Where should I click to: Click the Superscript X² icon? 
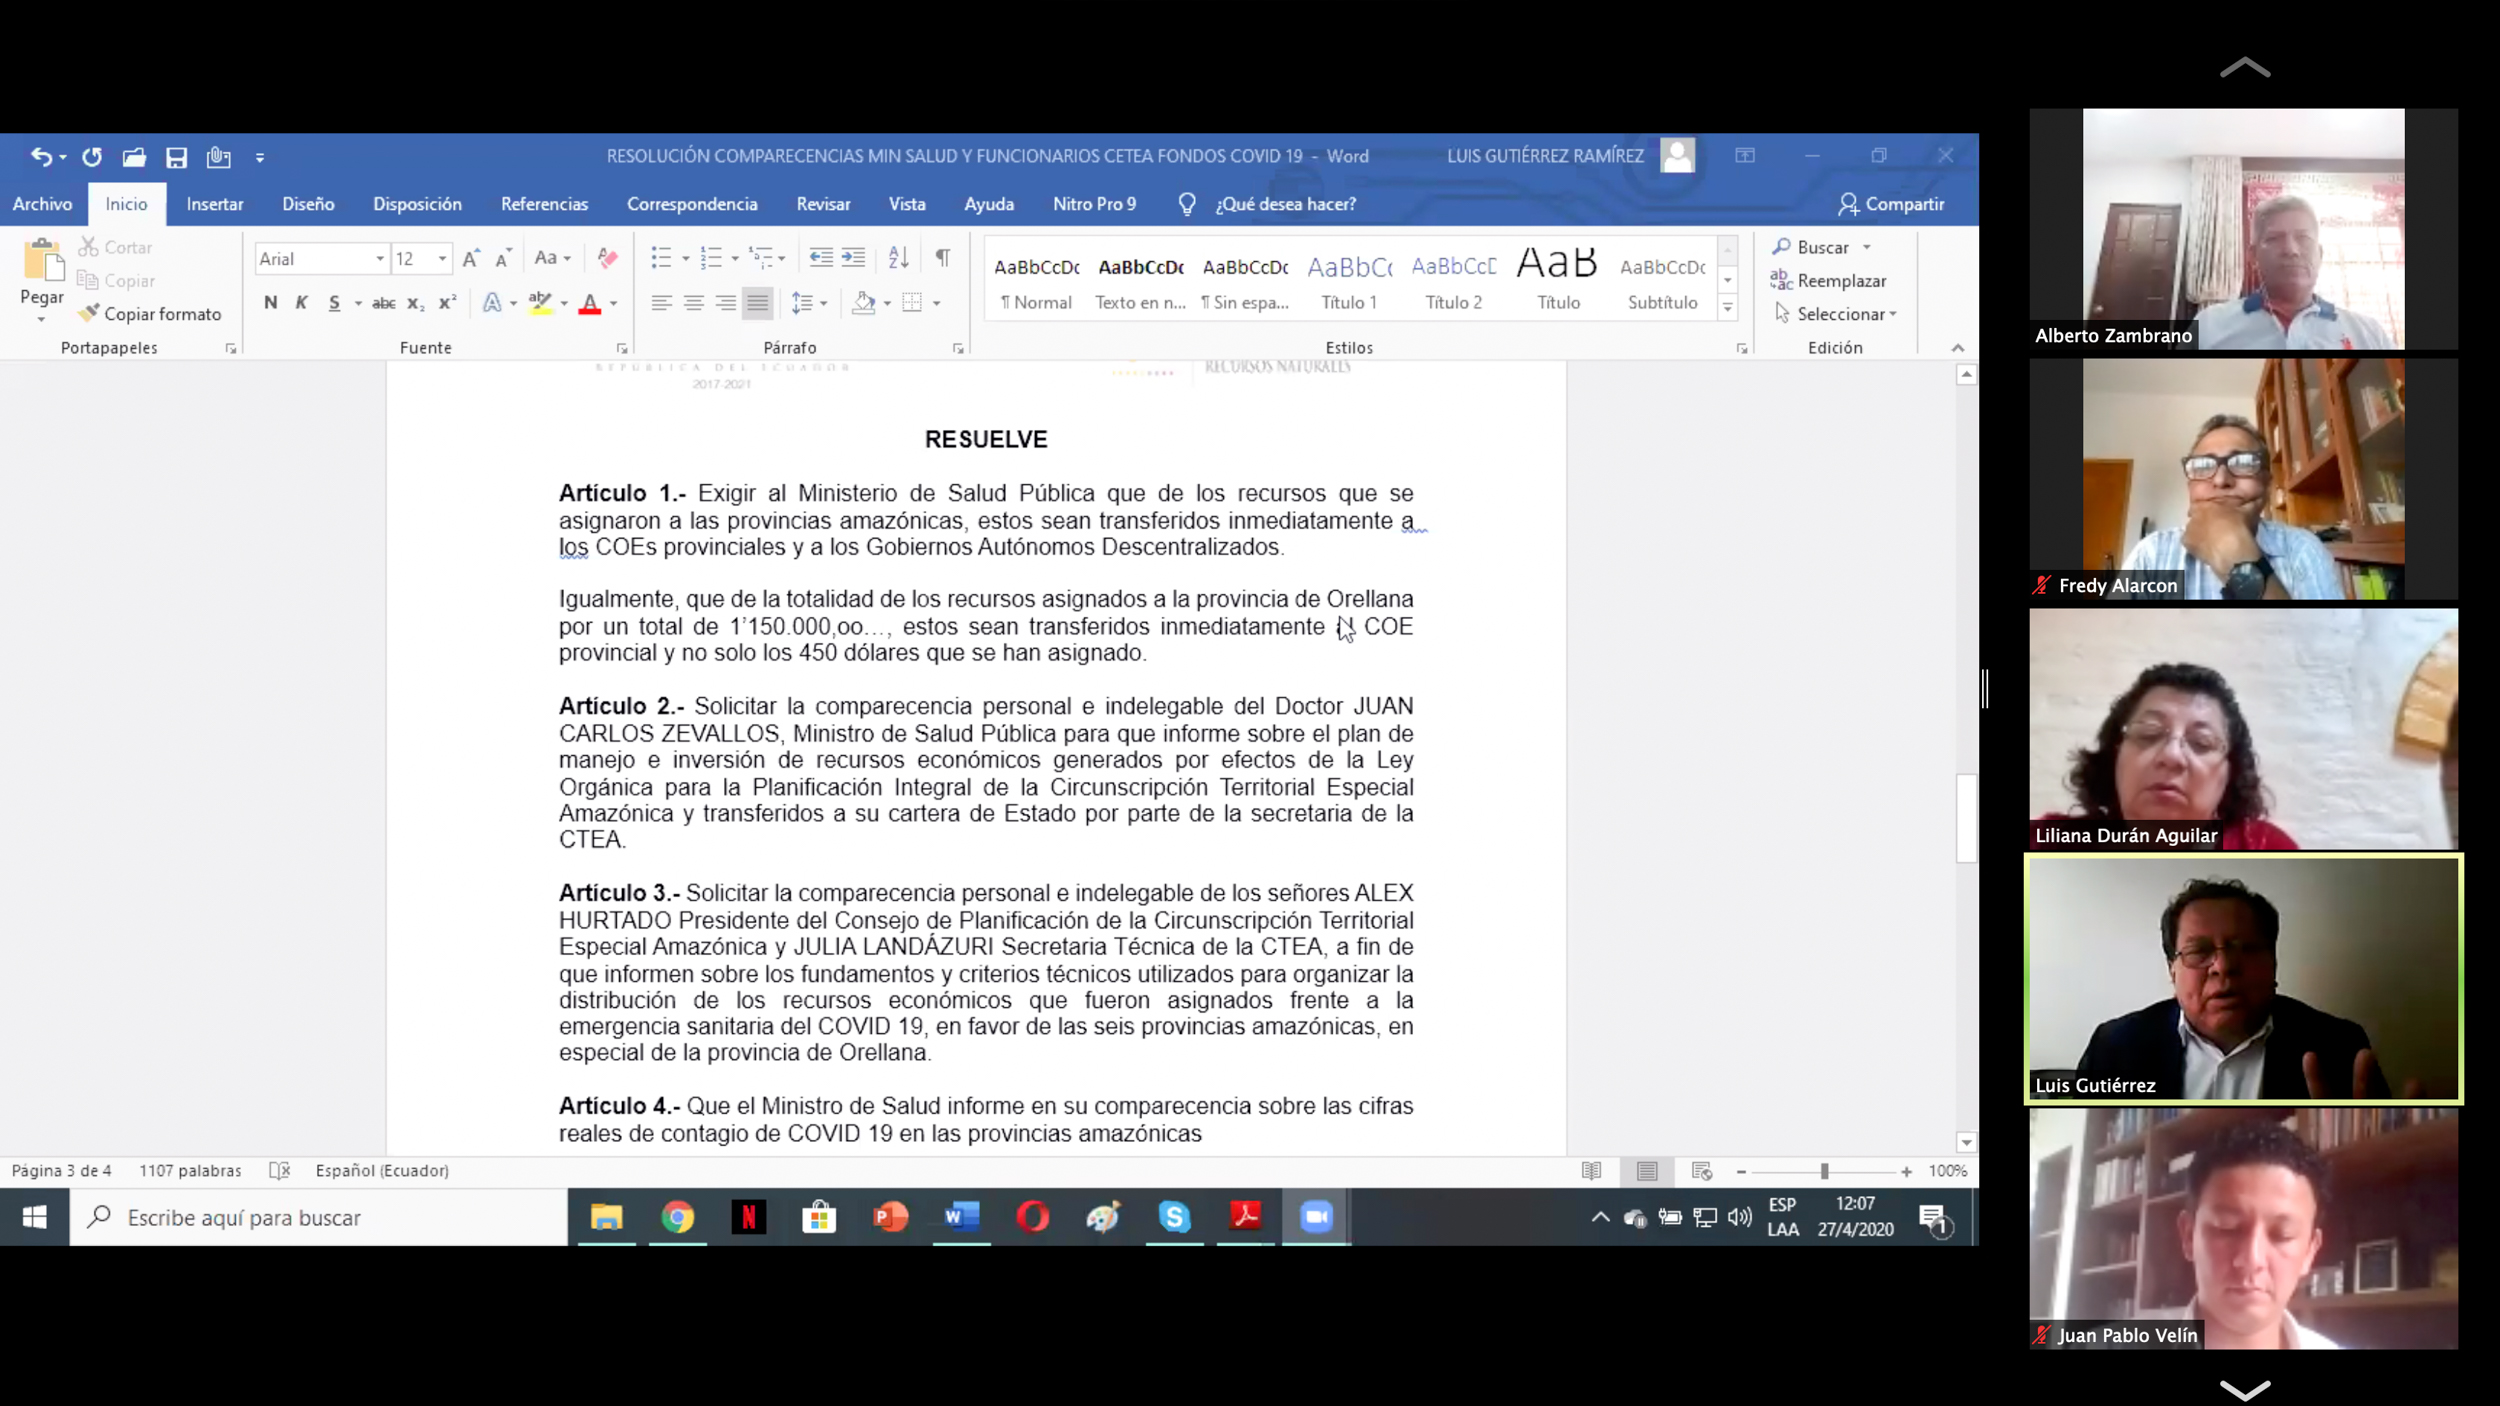pos(447,303)
